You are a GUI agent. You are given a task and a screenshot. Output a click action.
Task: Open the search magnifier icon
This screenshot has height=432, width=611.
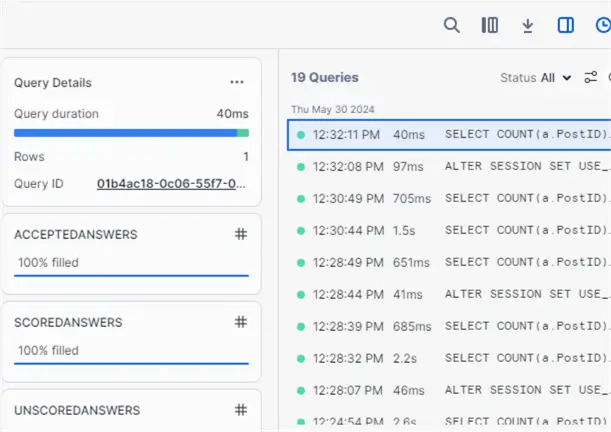coord(452,25)
